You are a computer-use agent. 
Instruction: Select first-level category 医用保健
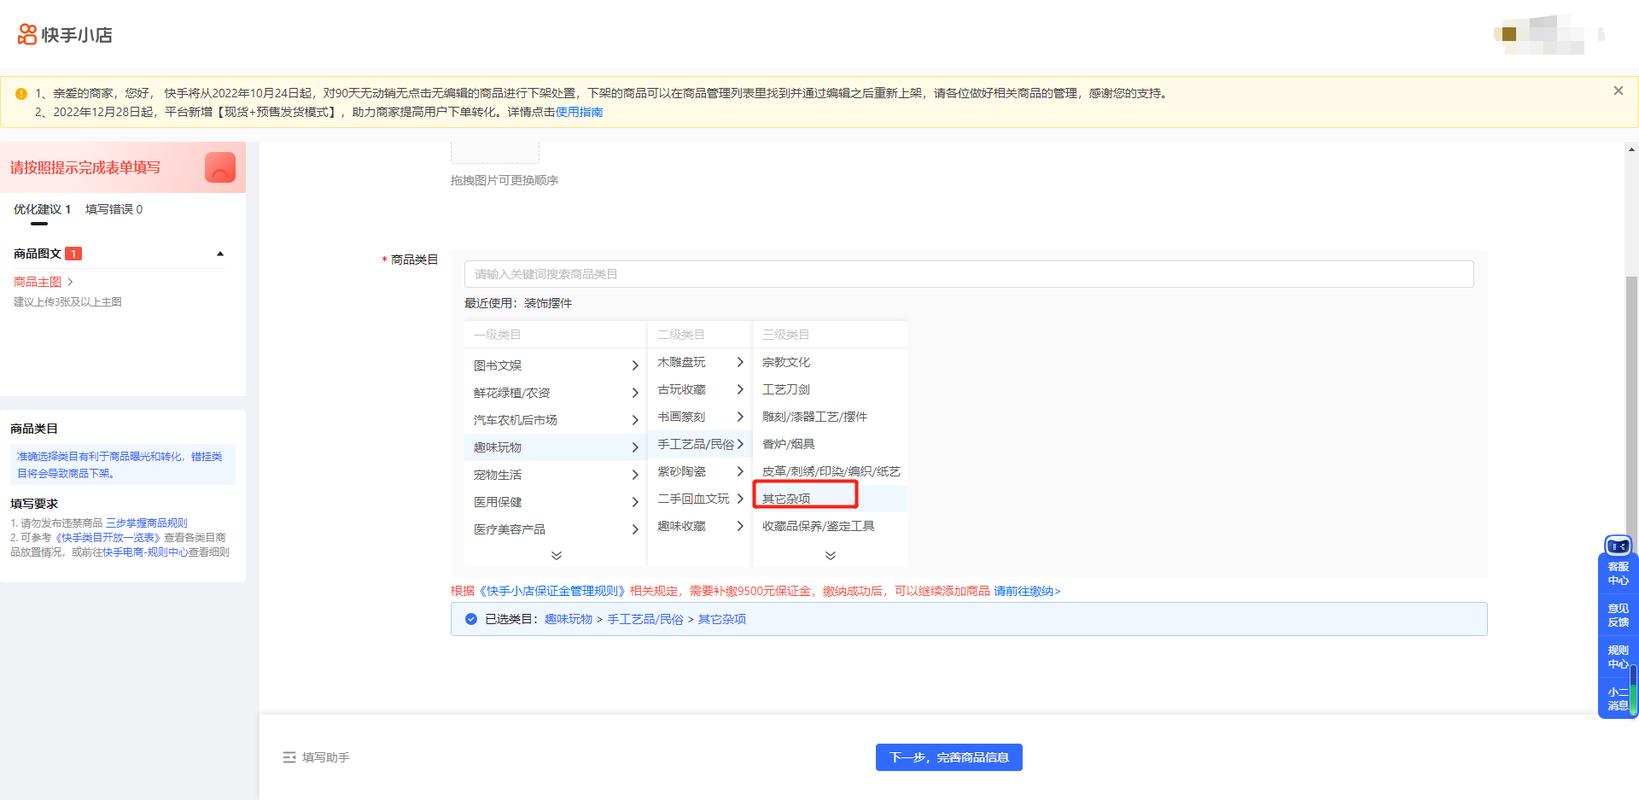tap(498, 502)
